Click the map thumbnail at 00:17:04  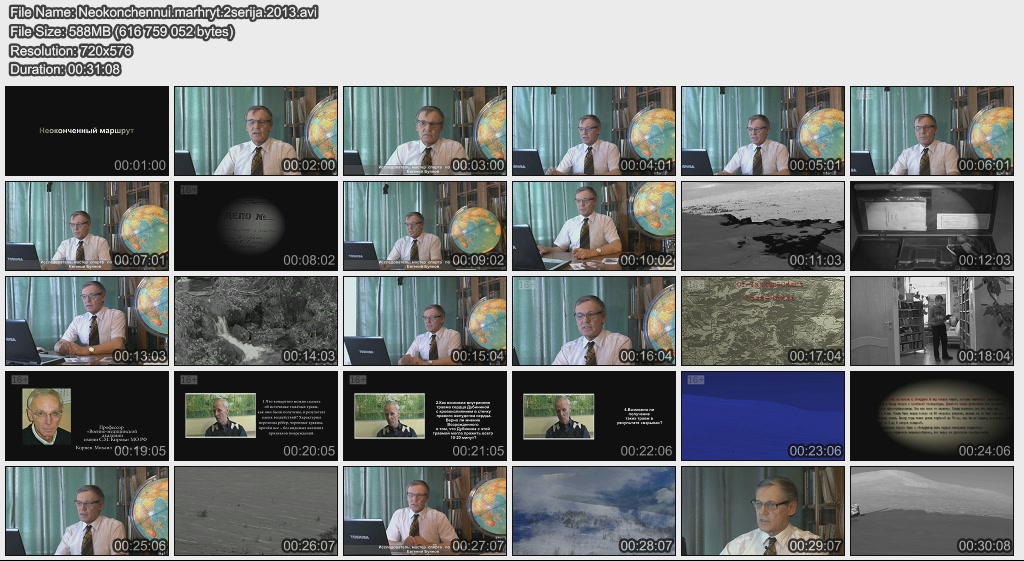(763, 321)
